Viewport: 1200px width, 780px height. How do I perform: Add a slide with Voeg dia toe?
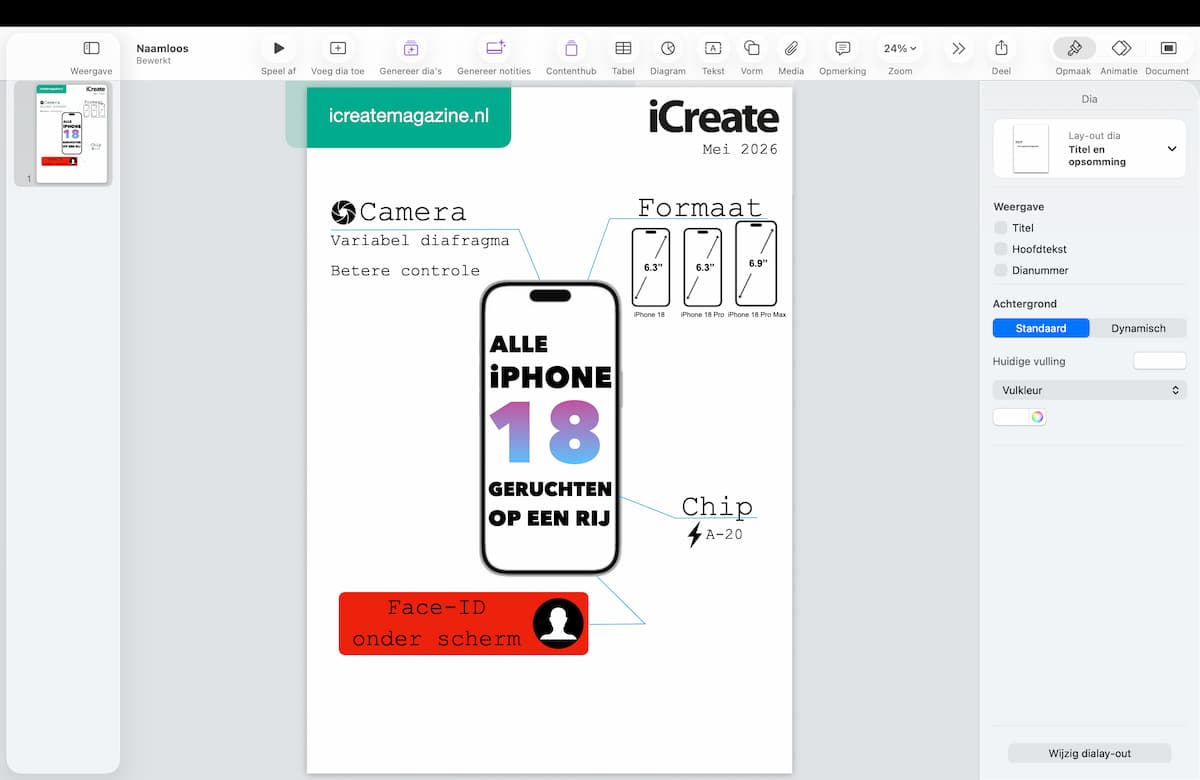coord(338,48)
